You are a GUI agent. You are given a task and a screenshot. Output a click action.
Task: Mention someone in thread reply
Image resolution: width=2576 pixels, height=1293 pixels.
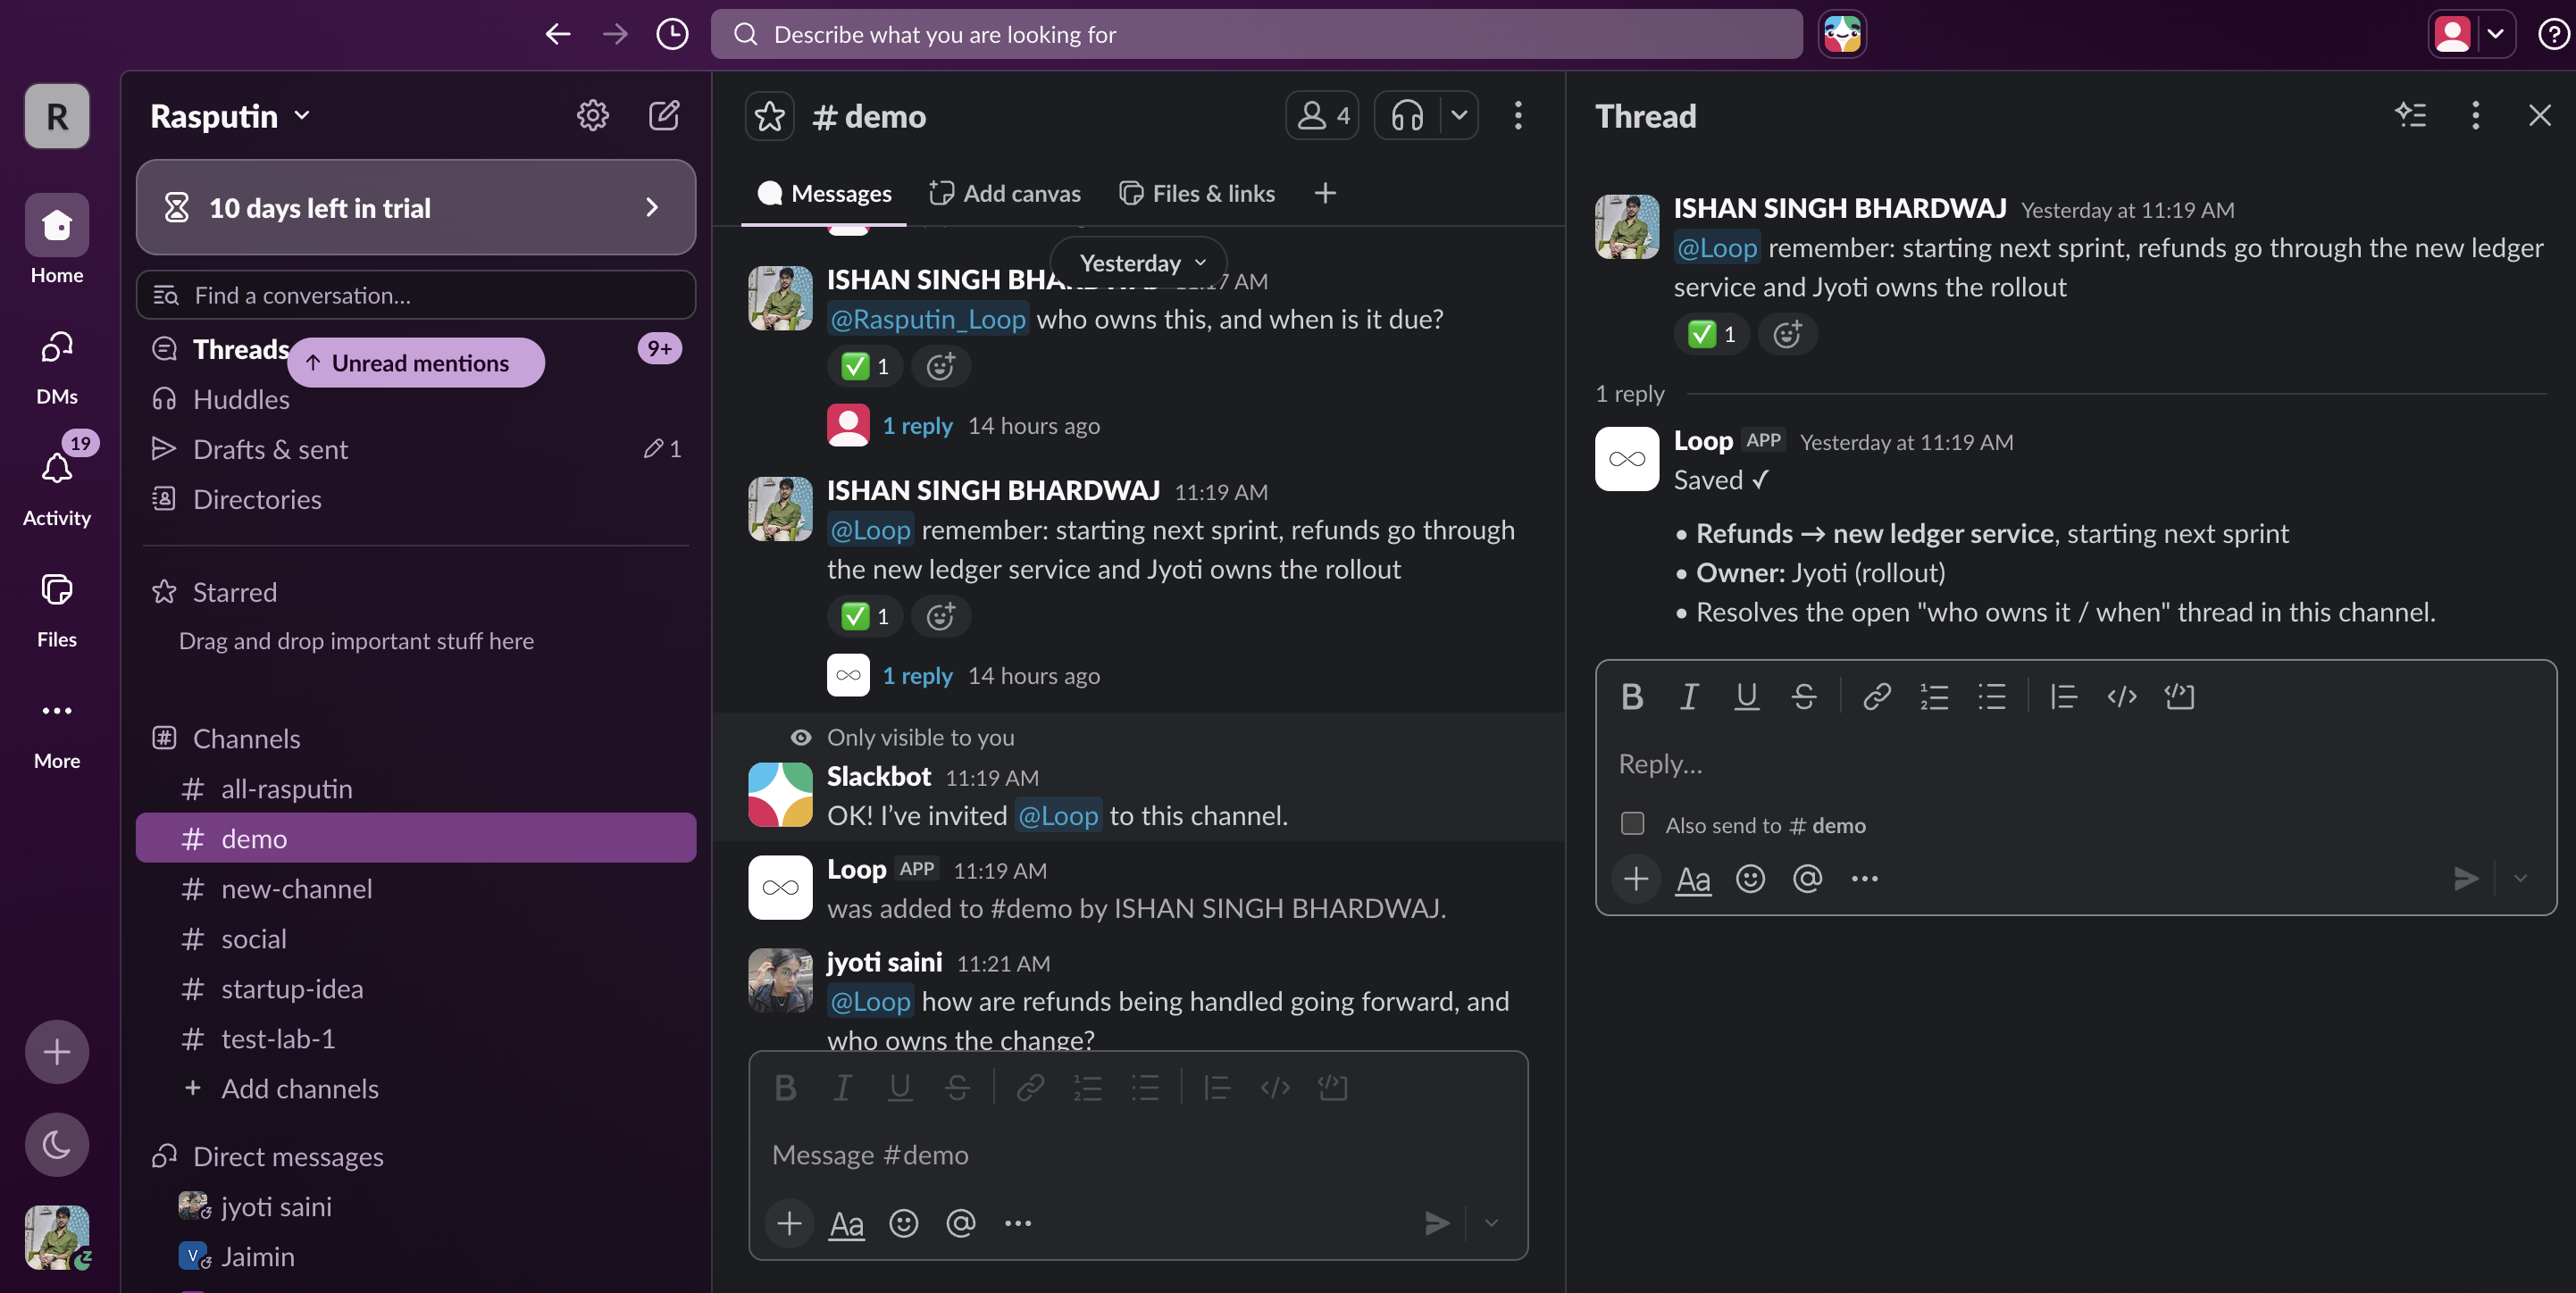point(1807,879)
